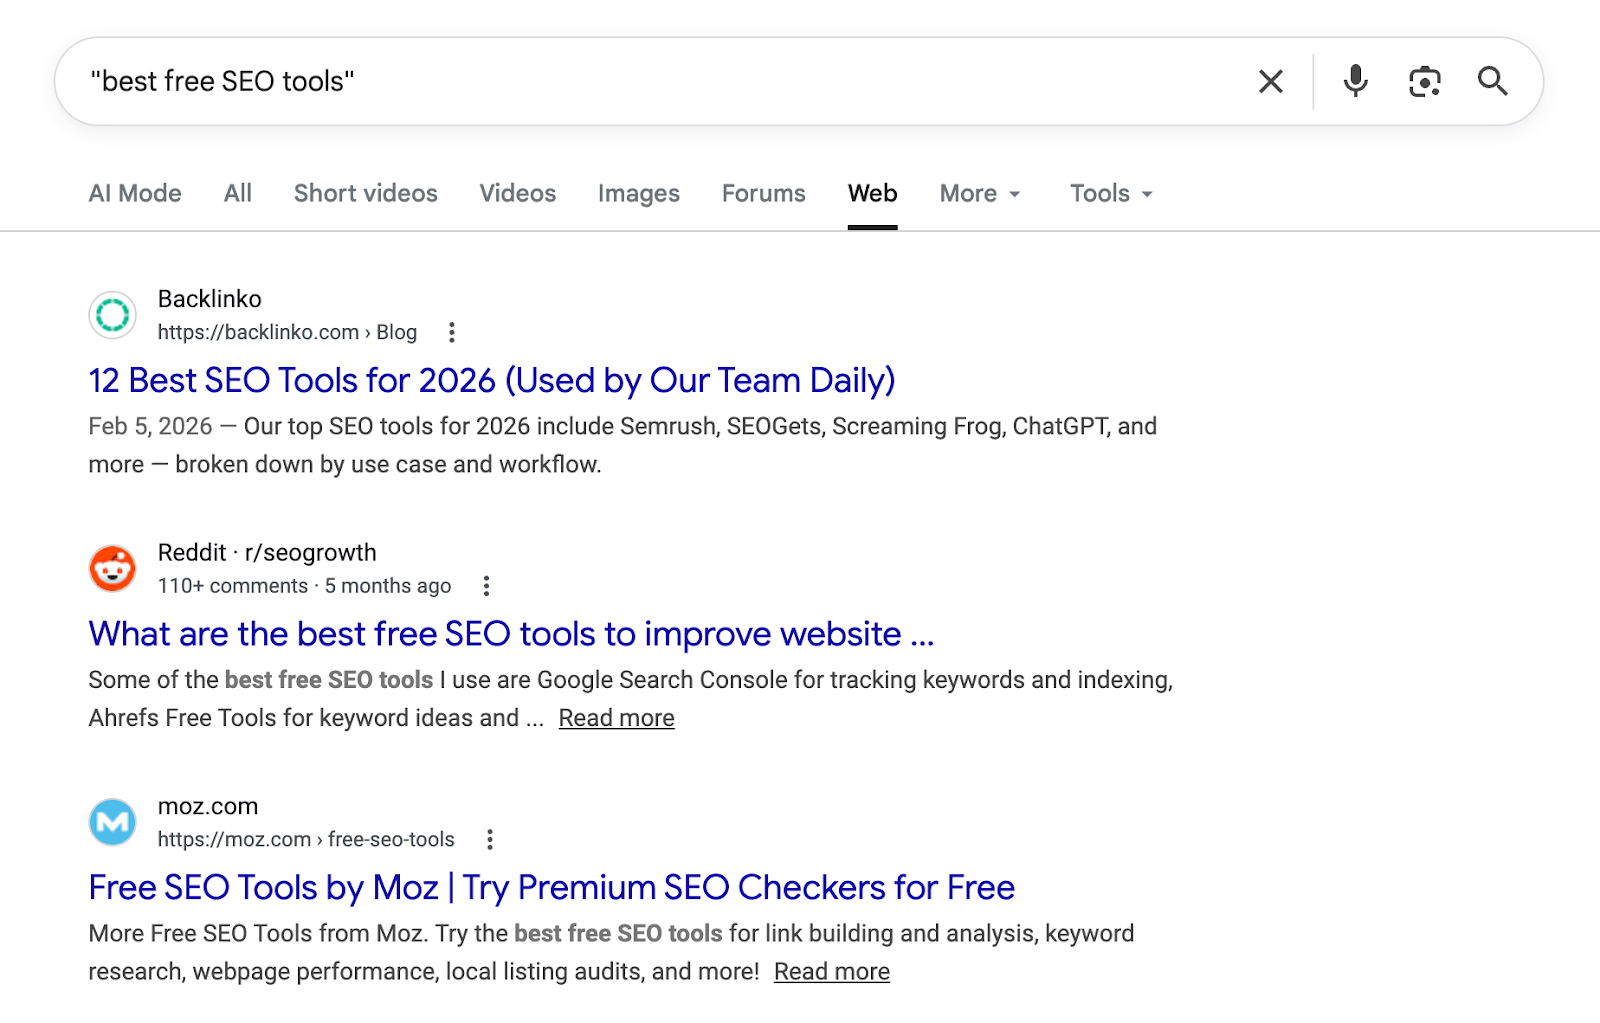Viewport: 1600px width, 1023px height.
Task: Open the Free SEO Tools by Moz link
Action: (x=551, y=888)
